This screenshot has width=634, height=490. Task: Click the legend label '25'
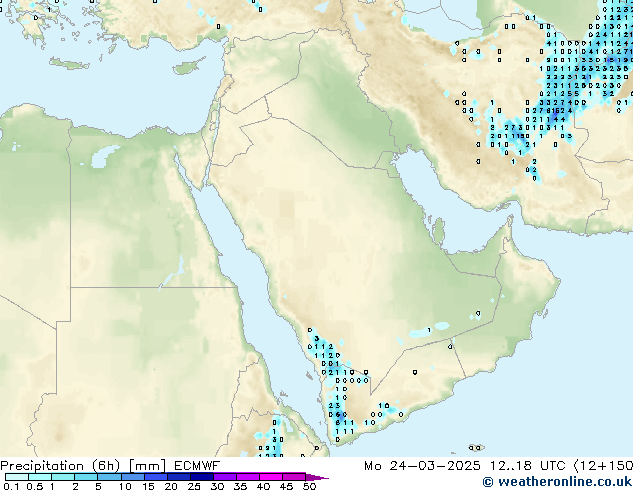click(194, 486)
